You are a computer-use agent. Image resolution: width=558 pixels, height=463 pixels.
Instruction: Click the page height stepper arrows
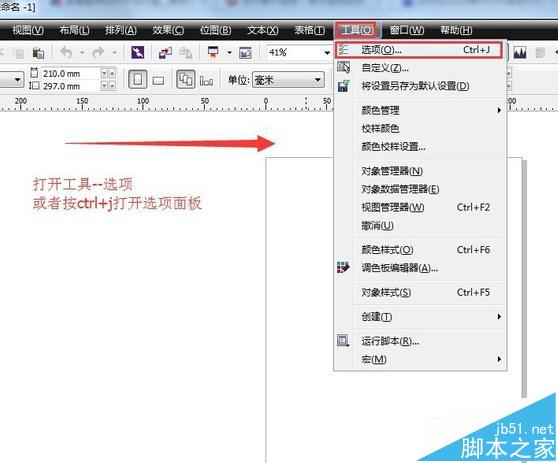point(108,86)
